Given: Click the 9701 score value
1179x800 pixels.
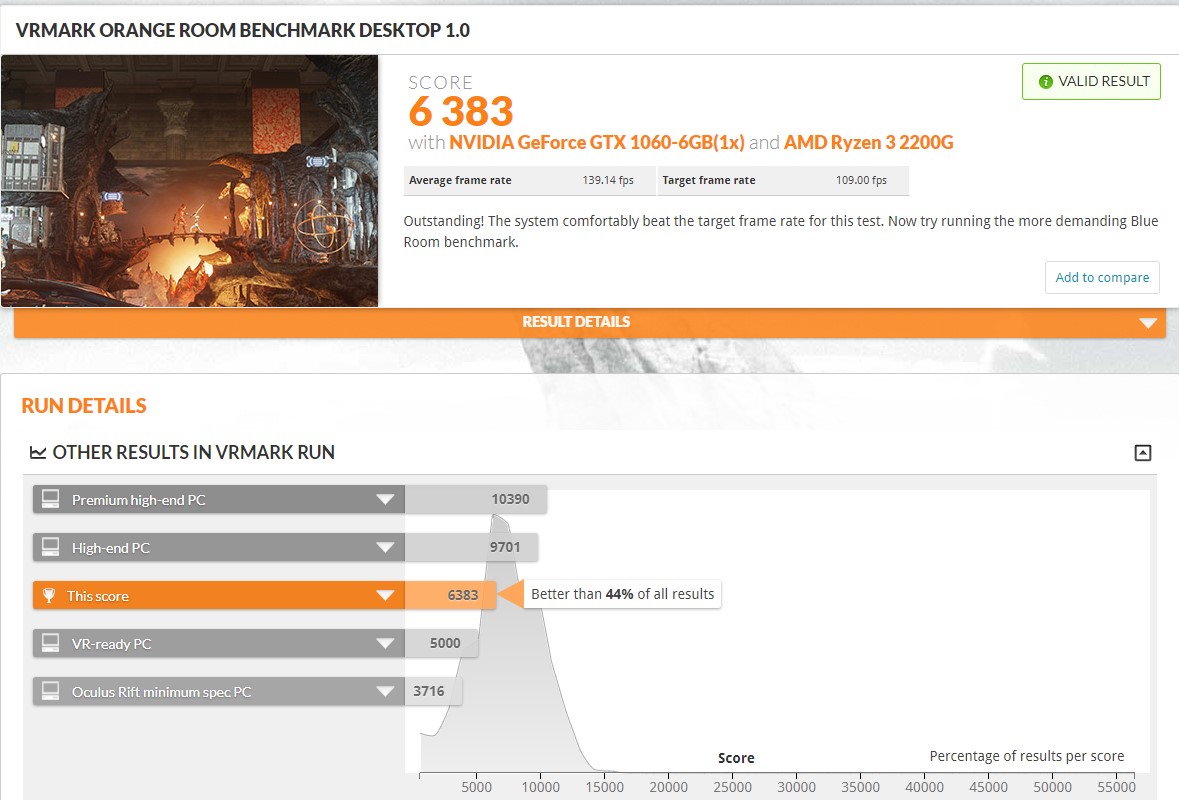Looking at the screenshot, I should [505, 547].
